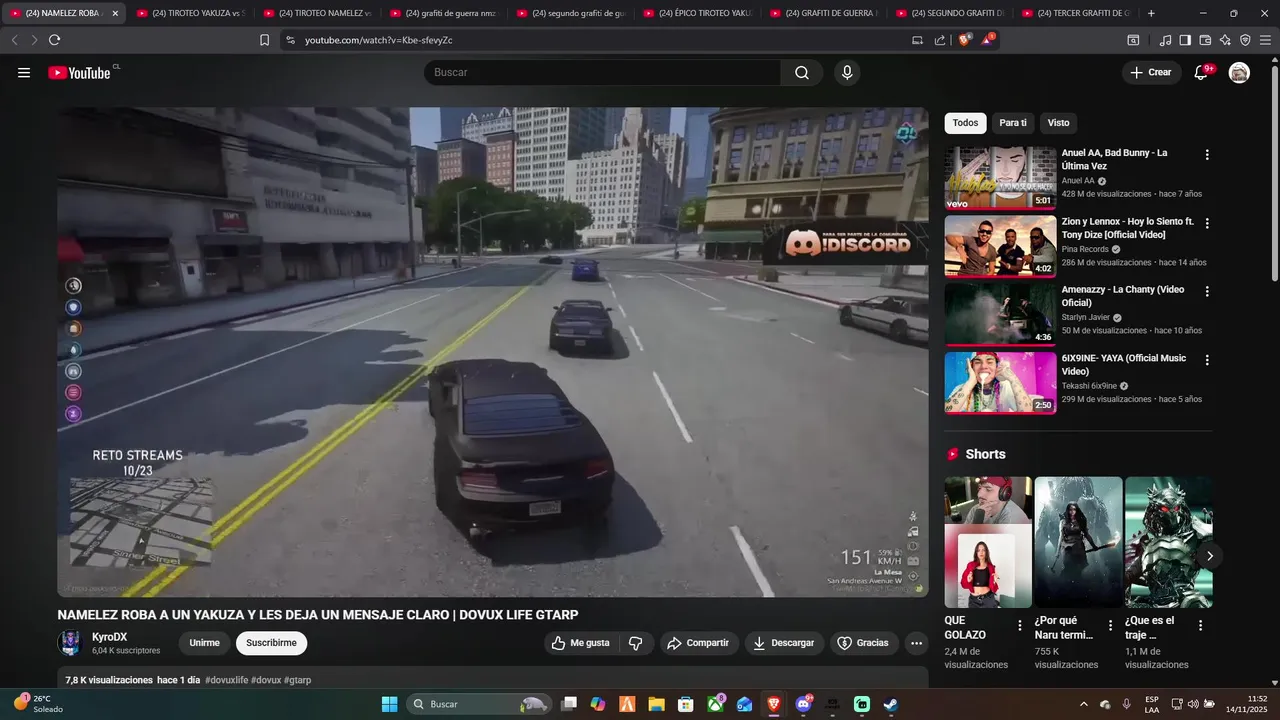Toggle the browser sidebar panel icon
Screen dimensions: 1280x720
[x=1185, y=40]
